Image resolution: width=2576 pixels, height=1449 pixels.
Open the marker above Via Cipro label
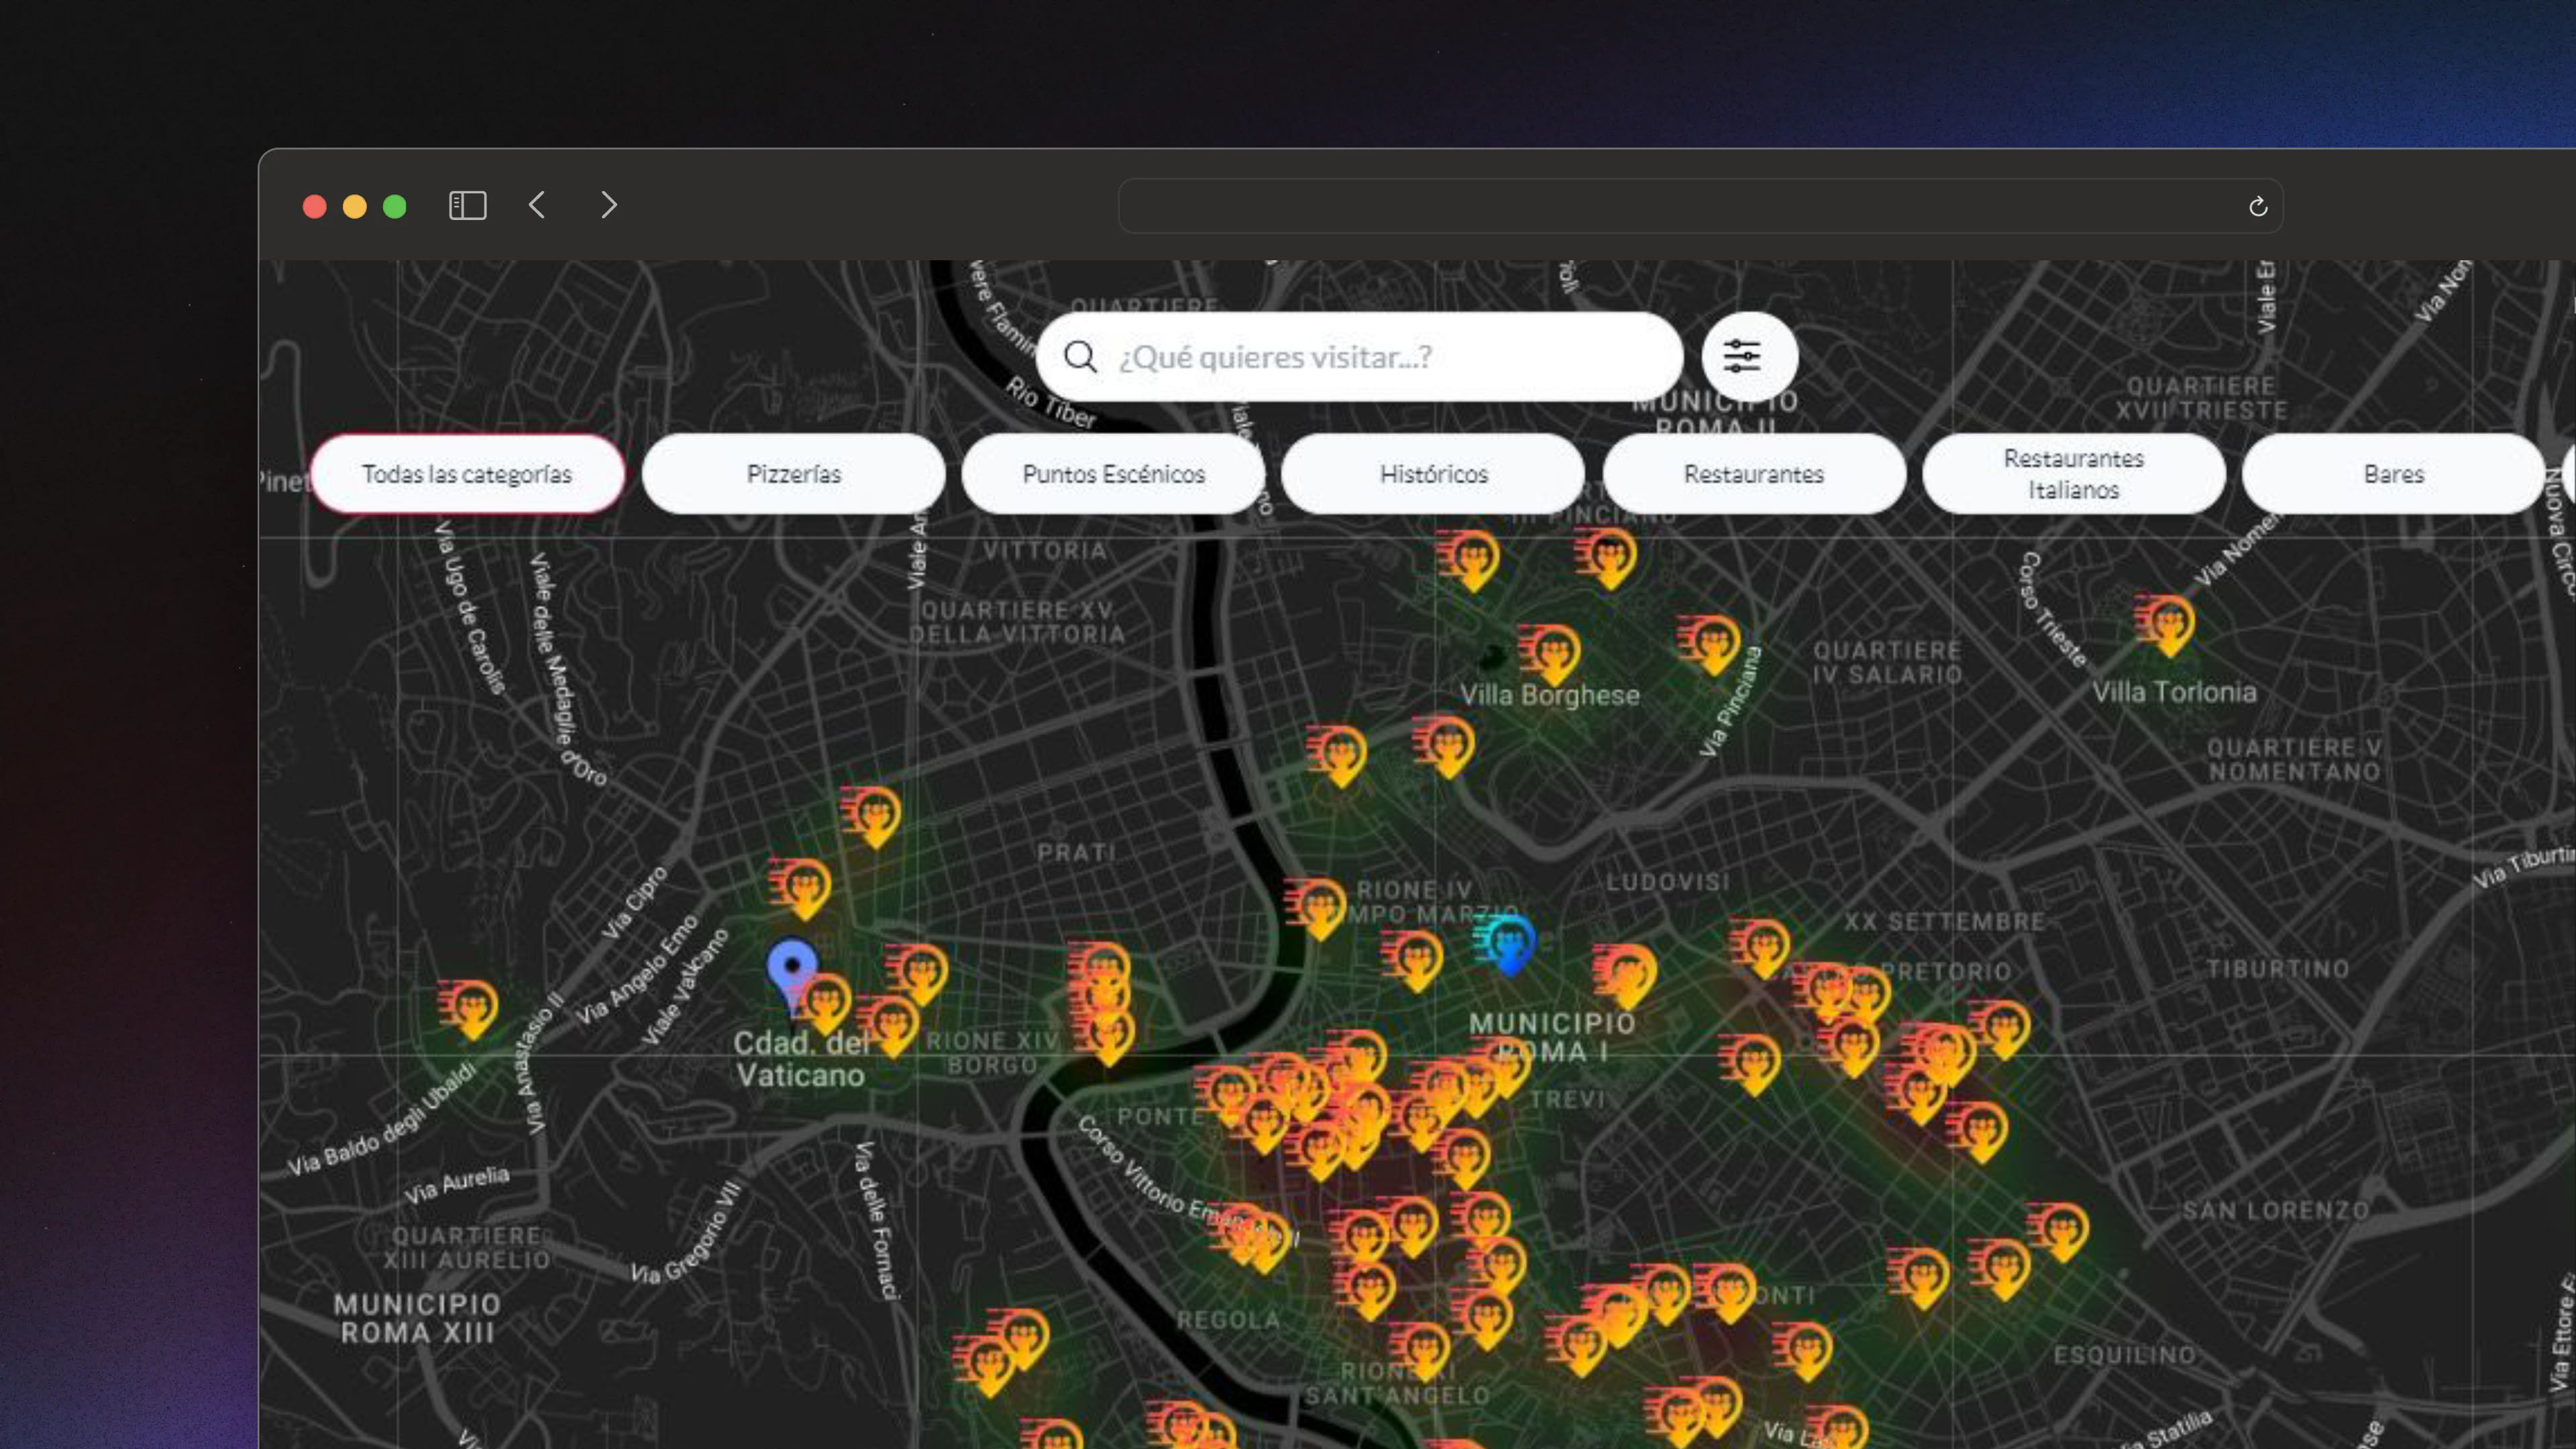(x=801, y=888)
